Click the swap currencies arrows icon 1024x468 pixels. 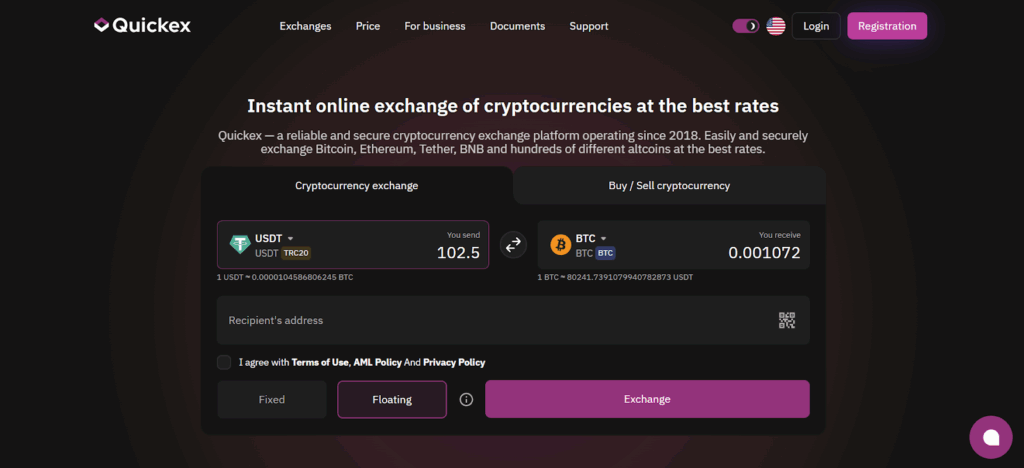tap(513, 244)
